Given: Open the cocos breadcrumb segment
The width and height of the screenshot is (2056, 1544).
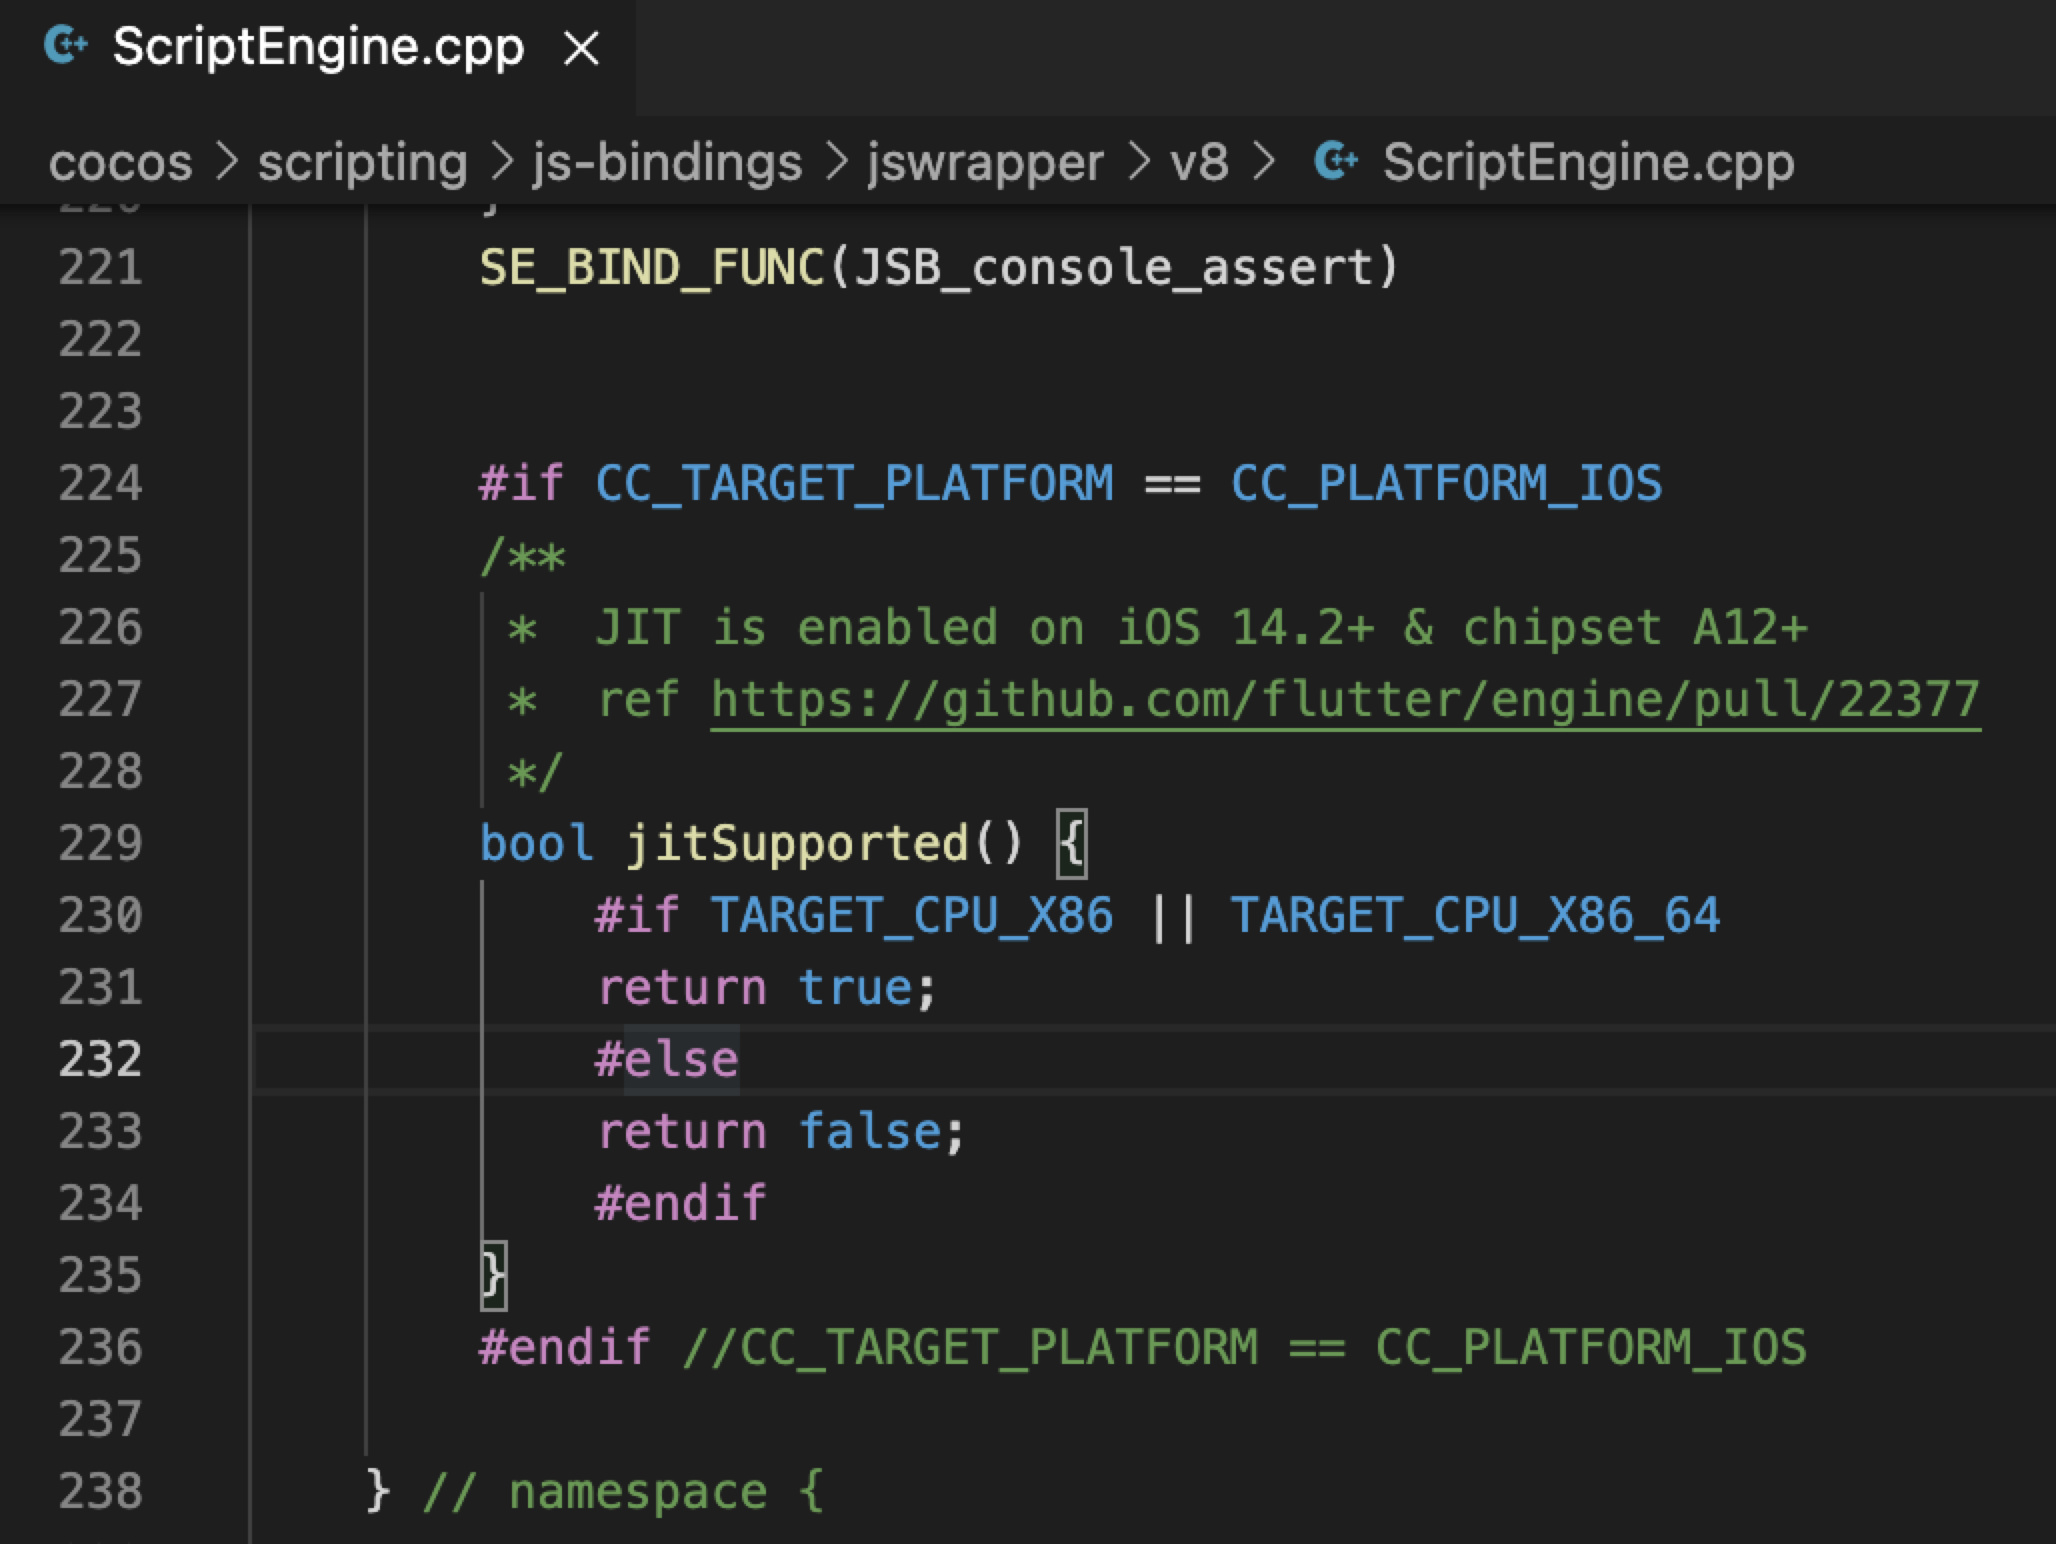Looking at the screenshot, I should coord(120,162).
